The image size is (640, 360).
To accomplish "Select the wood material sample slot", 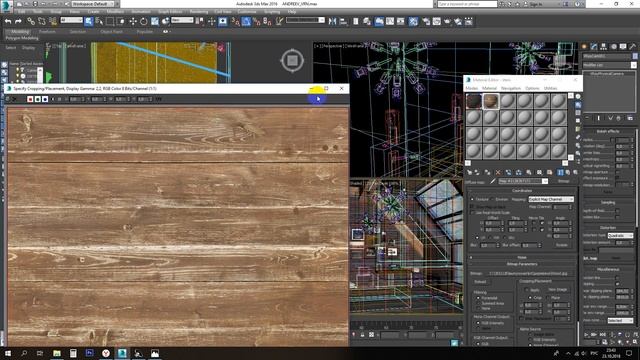I will [x=491, y=101].
